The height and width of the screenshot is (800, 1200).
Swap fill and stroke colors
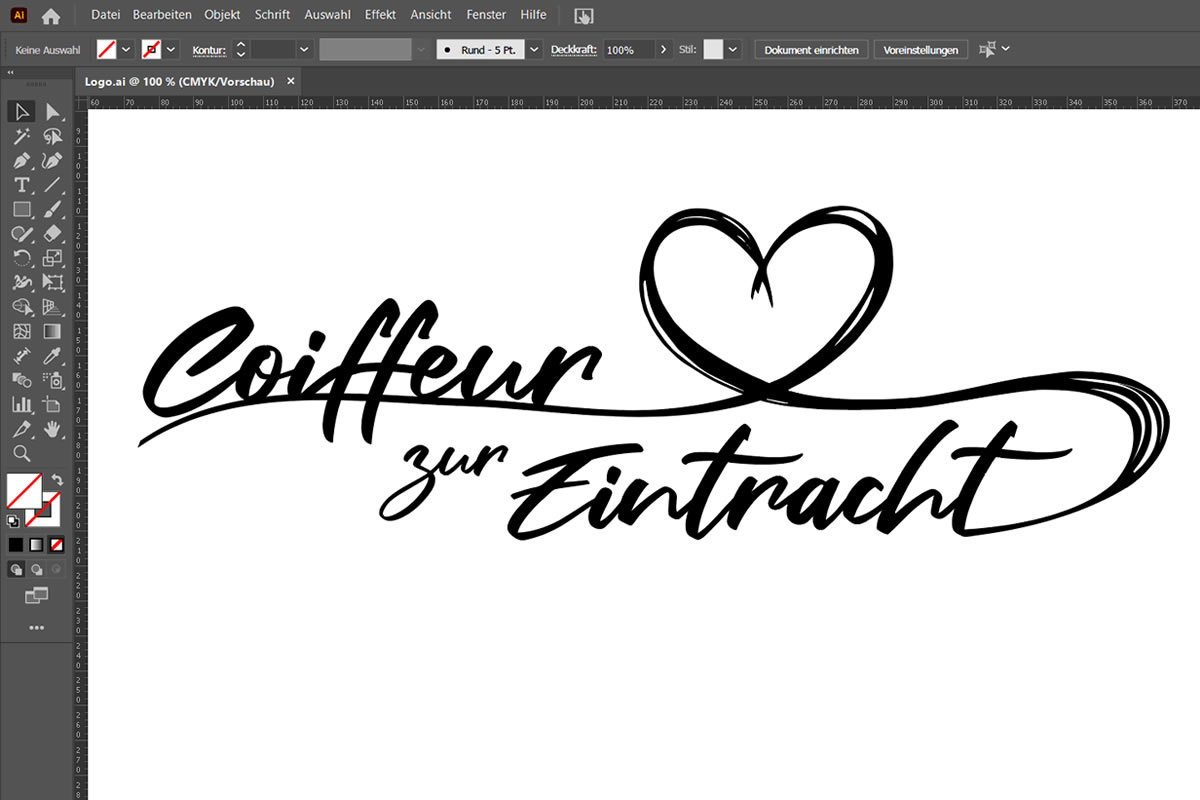point(57,480)
